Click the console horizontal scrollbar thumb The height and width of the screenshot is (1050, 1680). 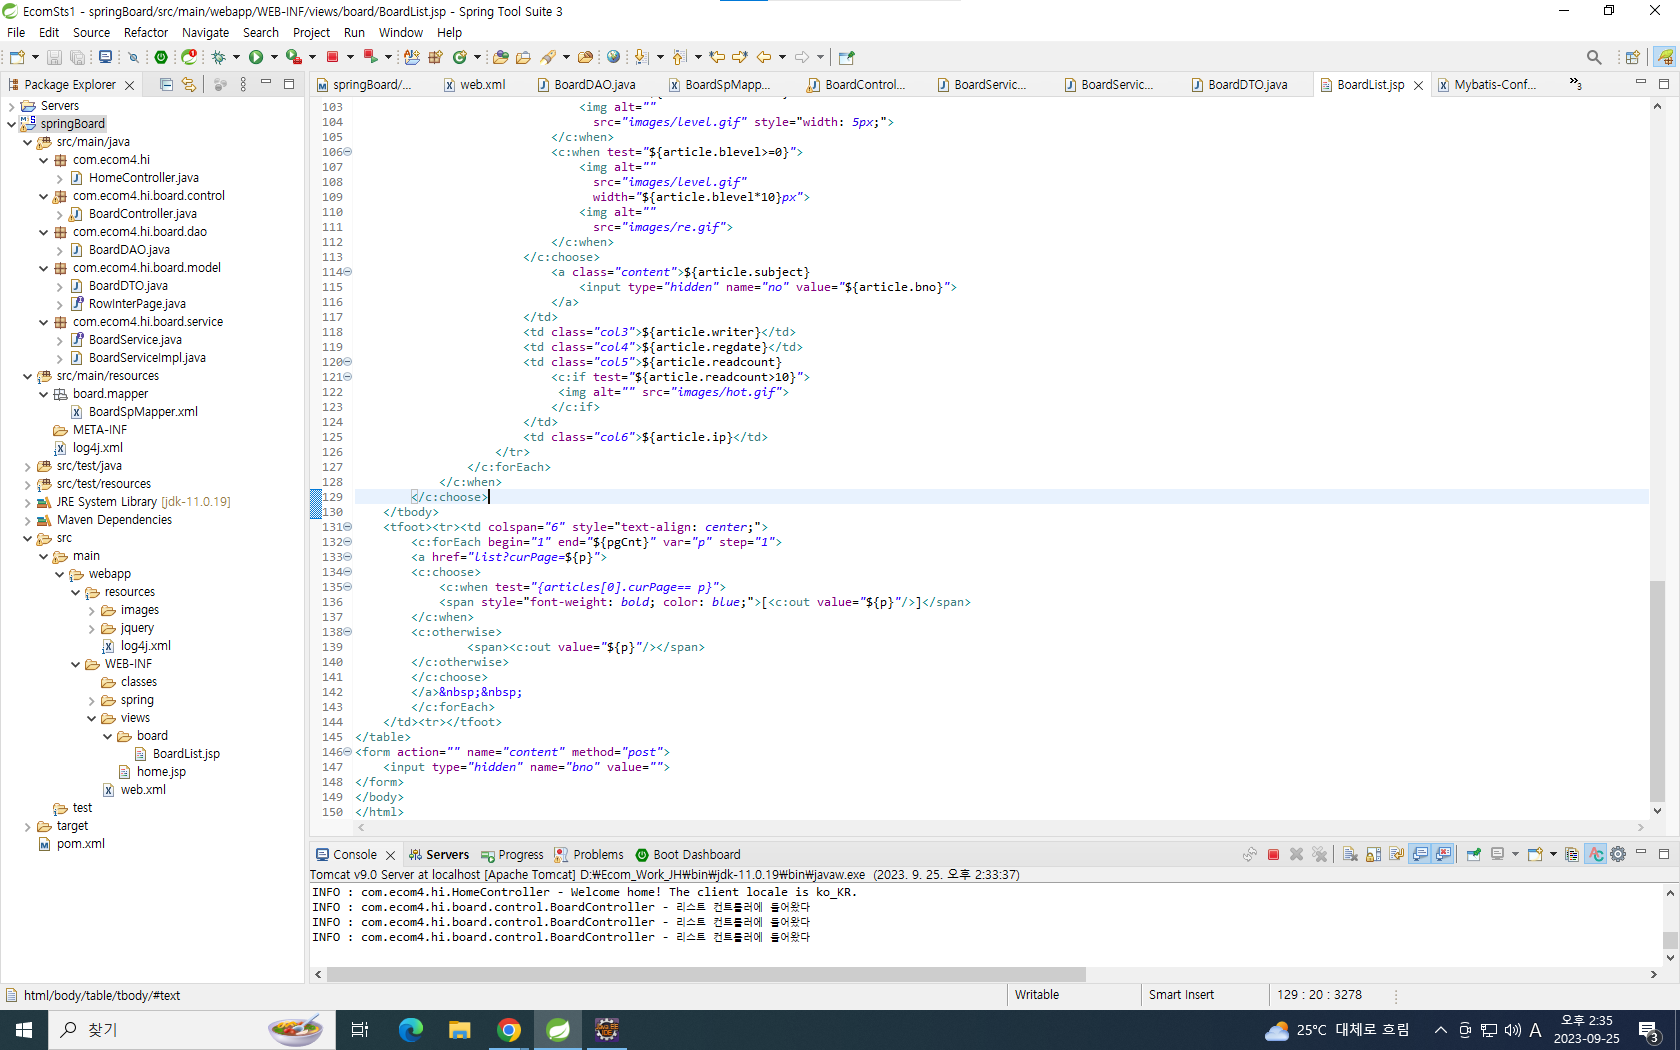pos(706,974)
